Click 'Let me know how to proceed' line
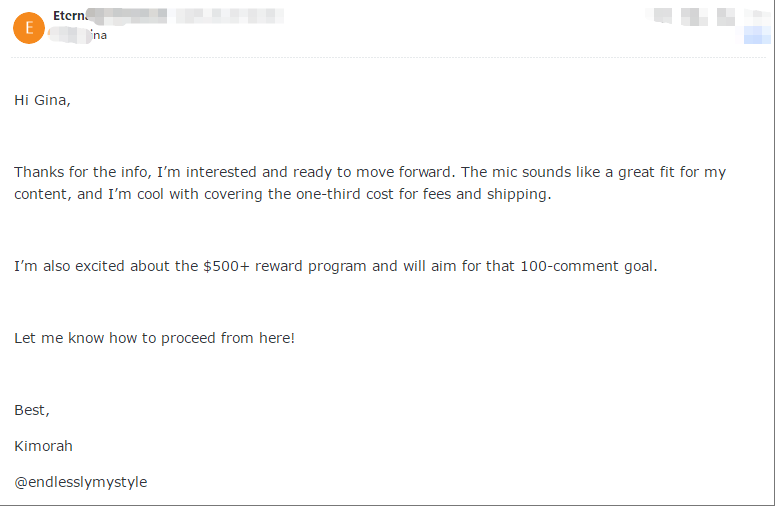This screenshot has width=775, height=506. tap(154, 338)
